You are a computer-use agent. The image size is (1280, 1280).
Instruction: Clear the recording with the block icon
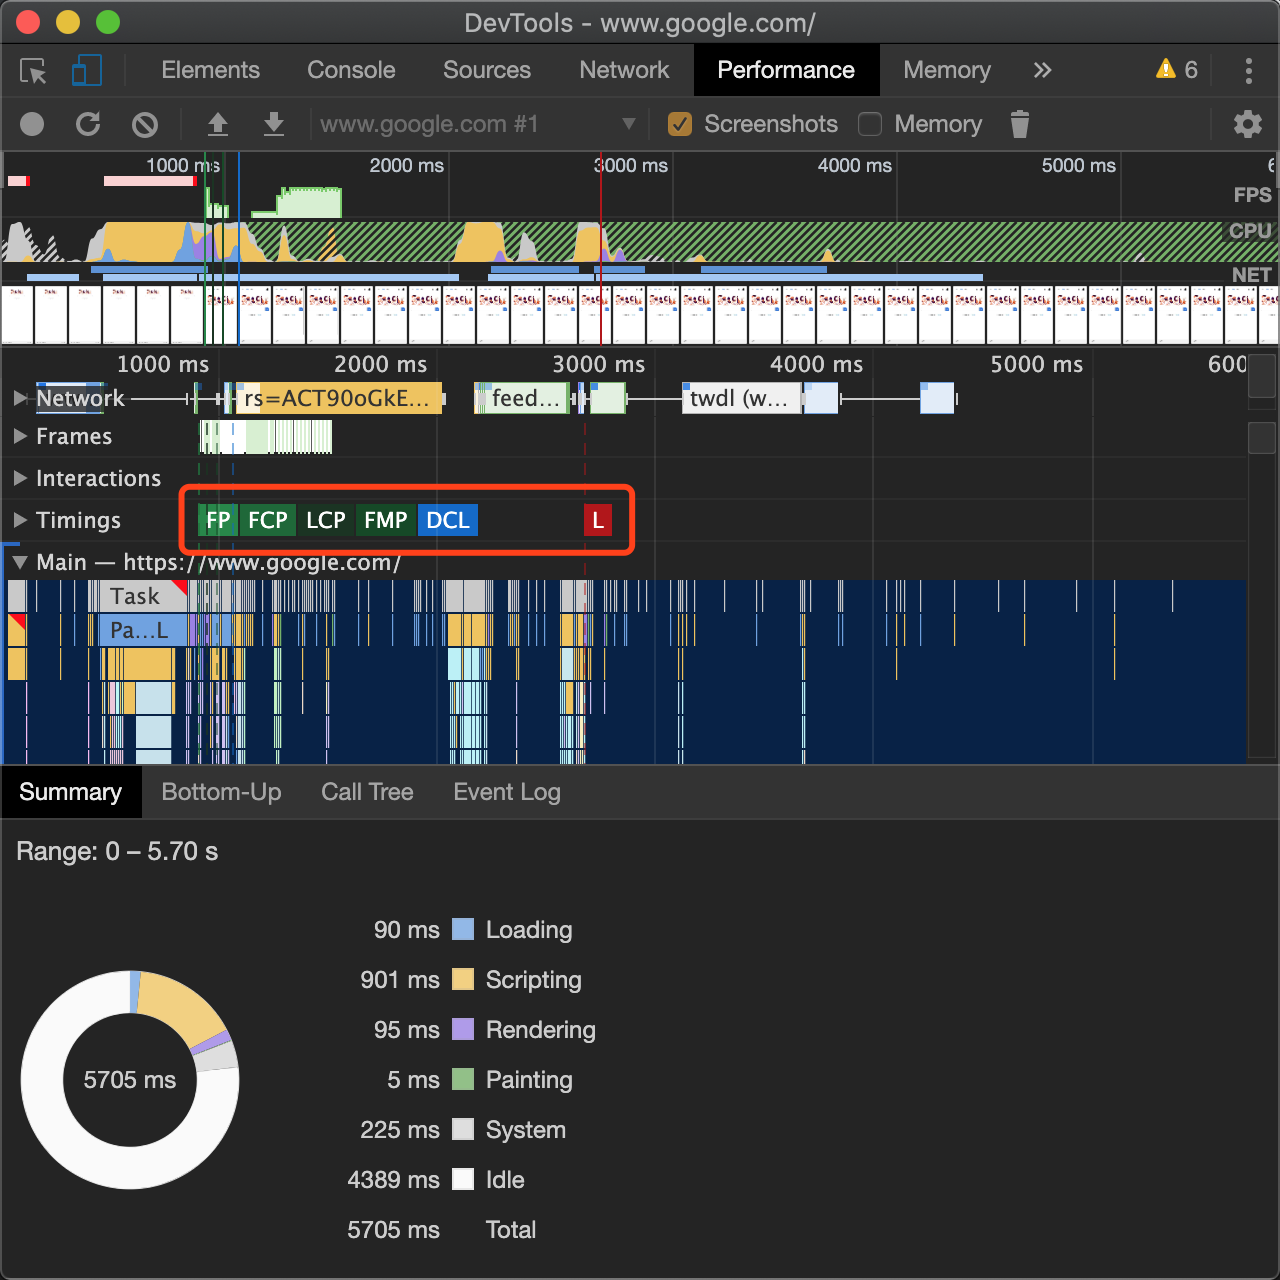coord(145,124)
